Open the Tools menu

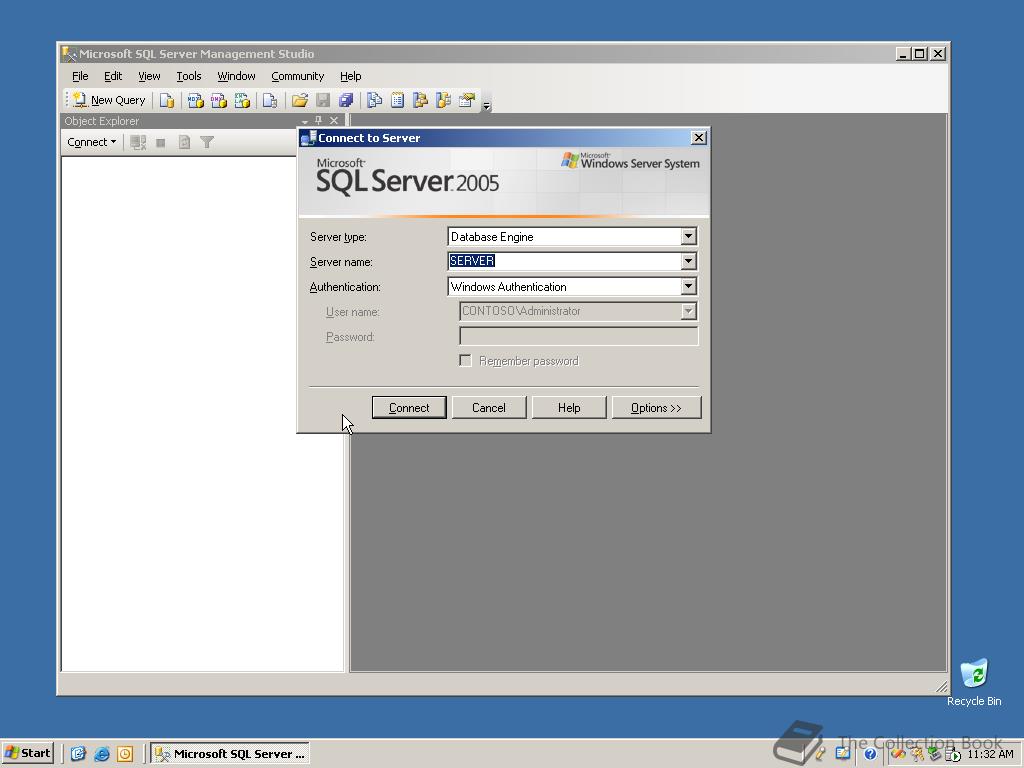(x=189, y=76)
